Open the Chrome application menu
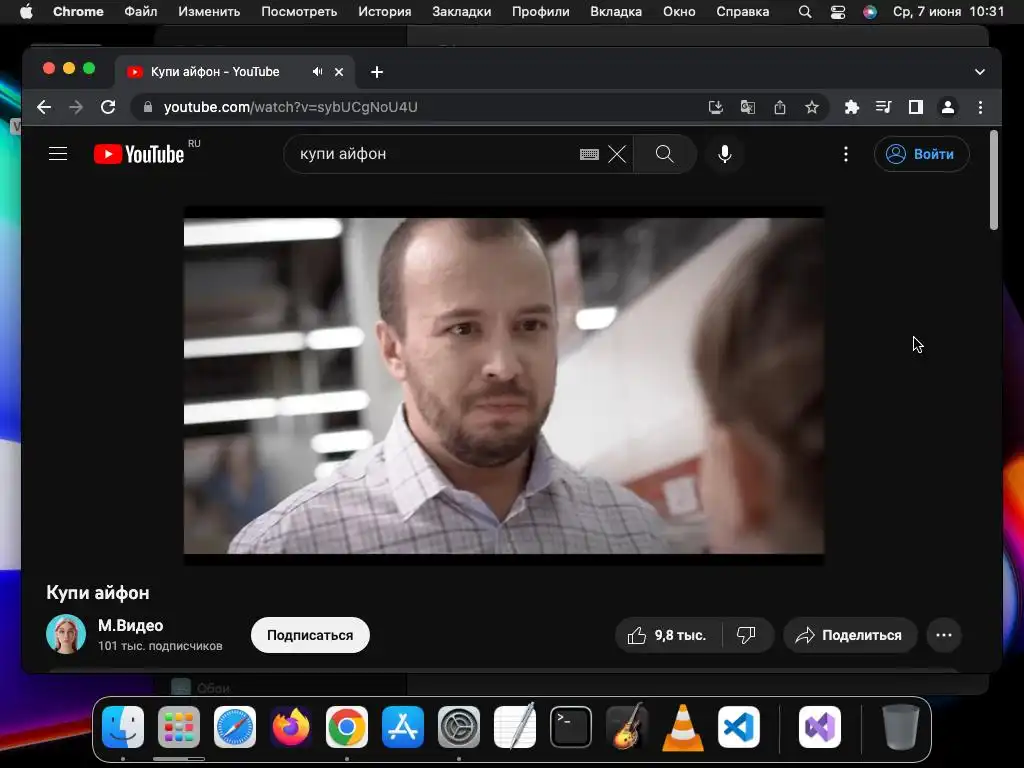The width and height of the screenshot is (1024, 768). click(x=78, y=12)
